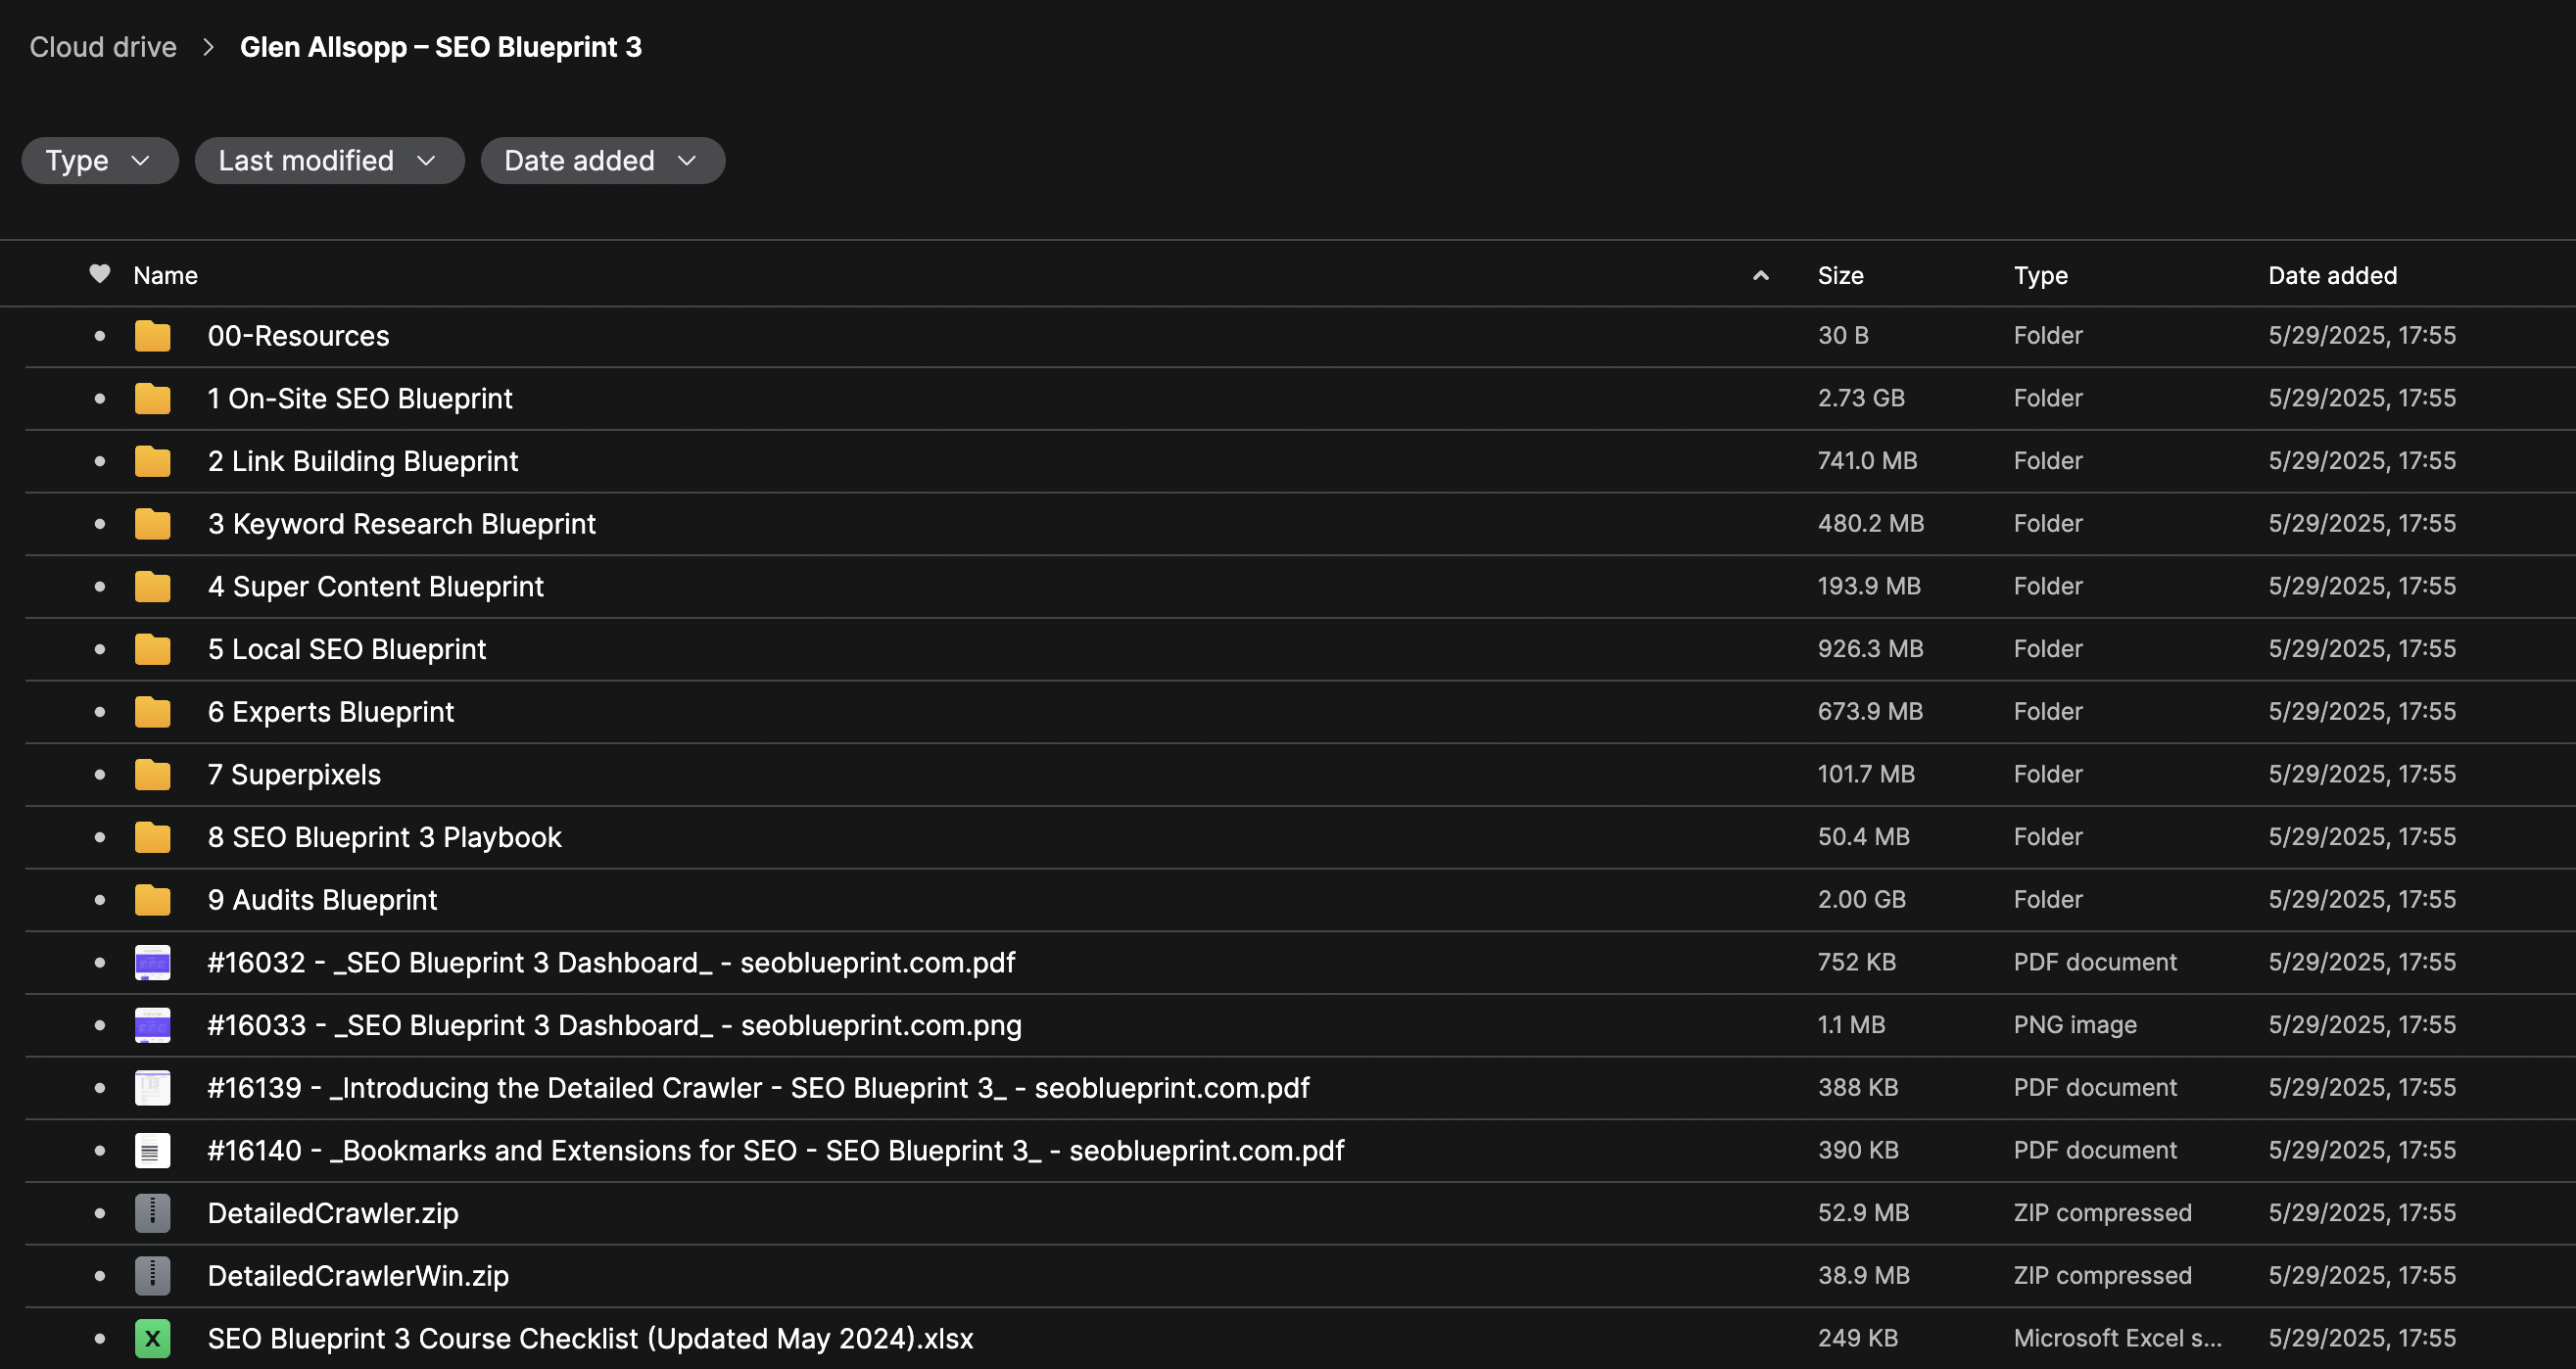Click the 4 Super Content Blueprint folder icon

153,586
